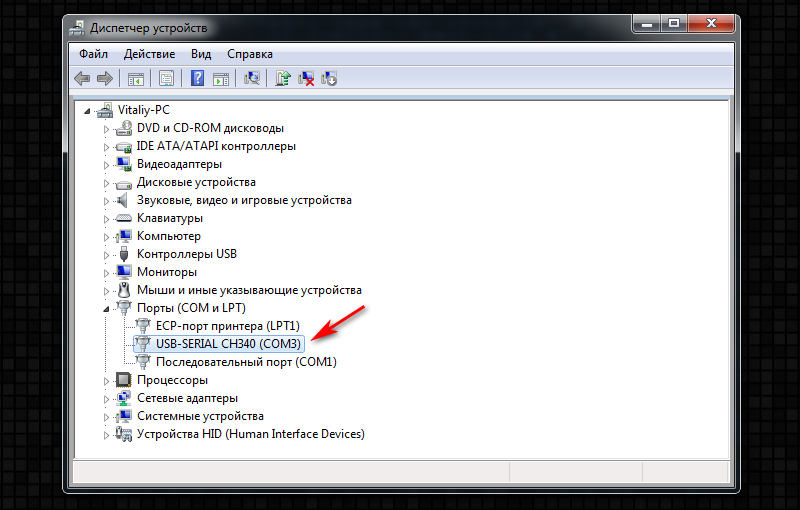Expand the Мониторы node

(106, 273)
